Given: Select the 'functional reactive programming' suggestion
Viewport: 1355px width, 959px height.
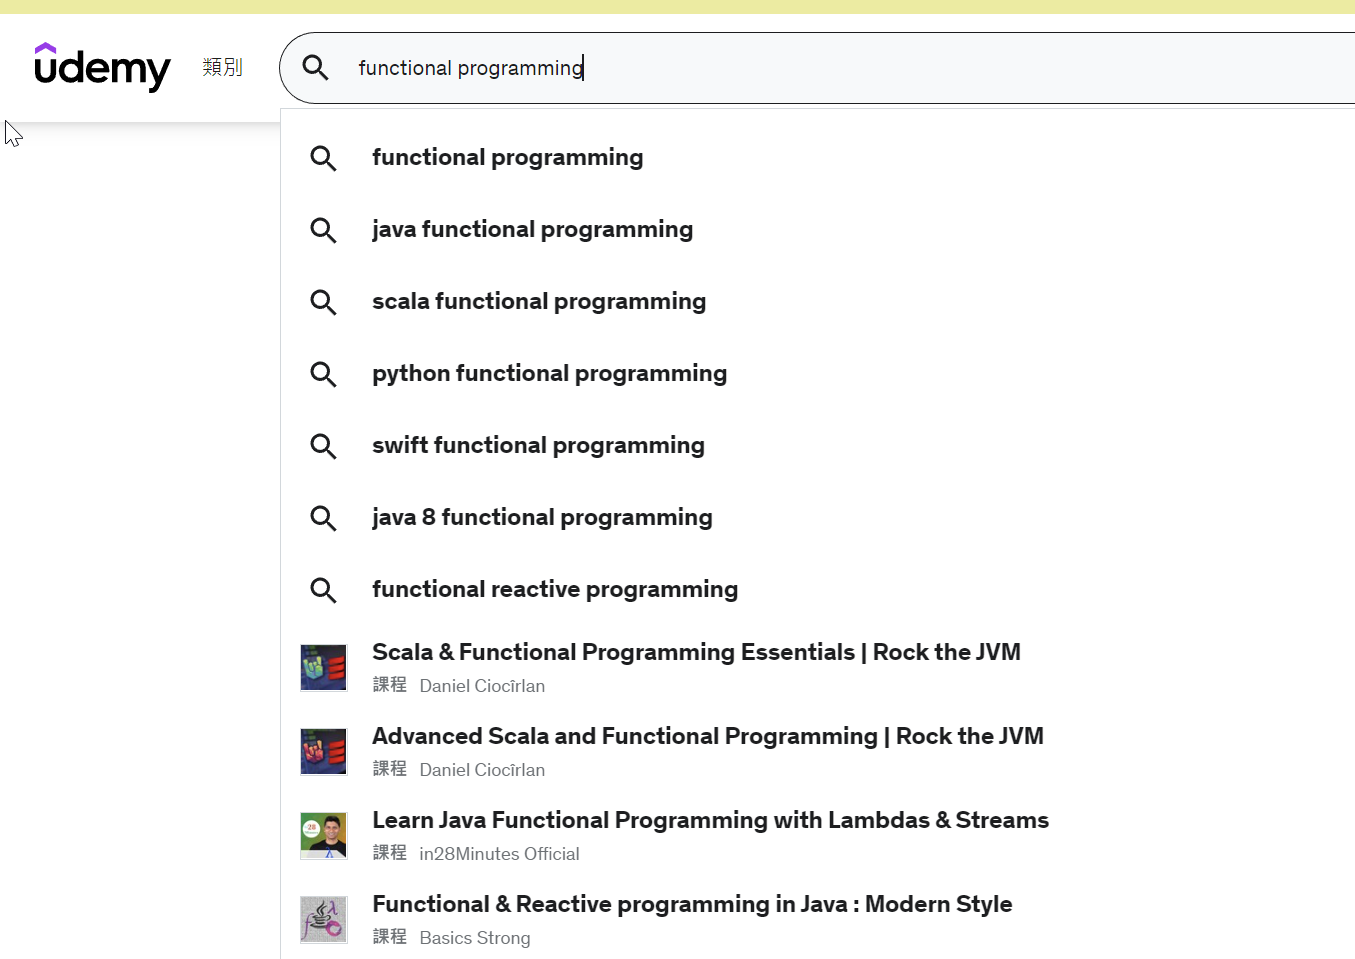Looking at the screenshot, I should click(554, 590).
